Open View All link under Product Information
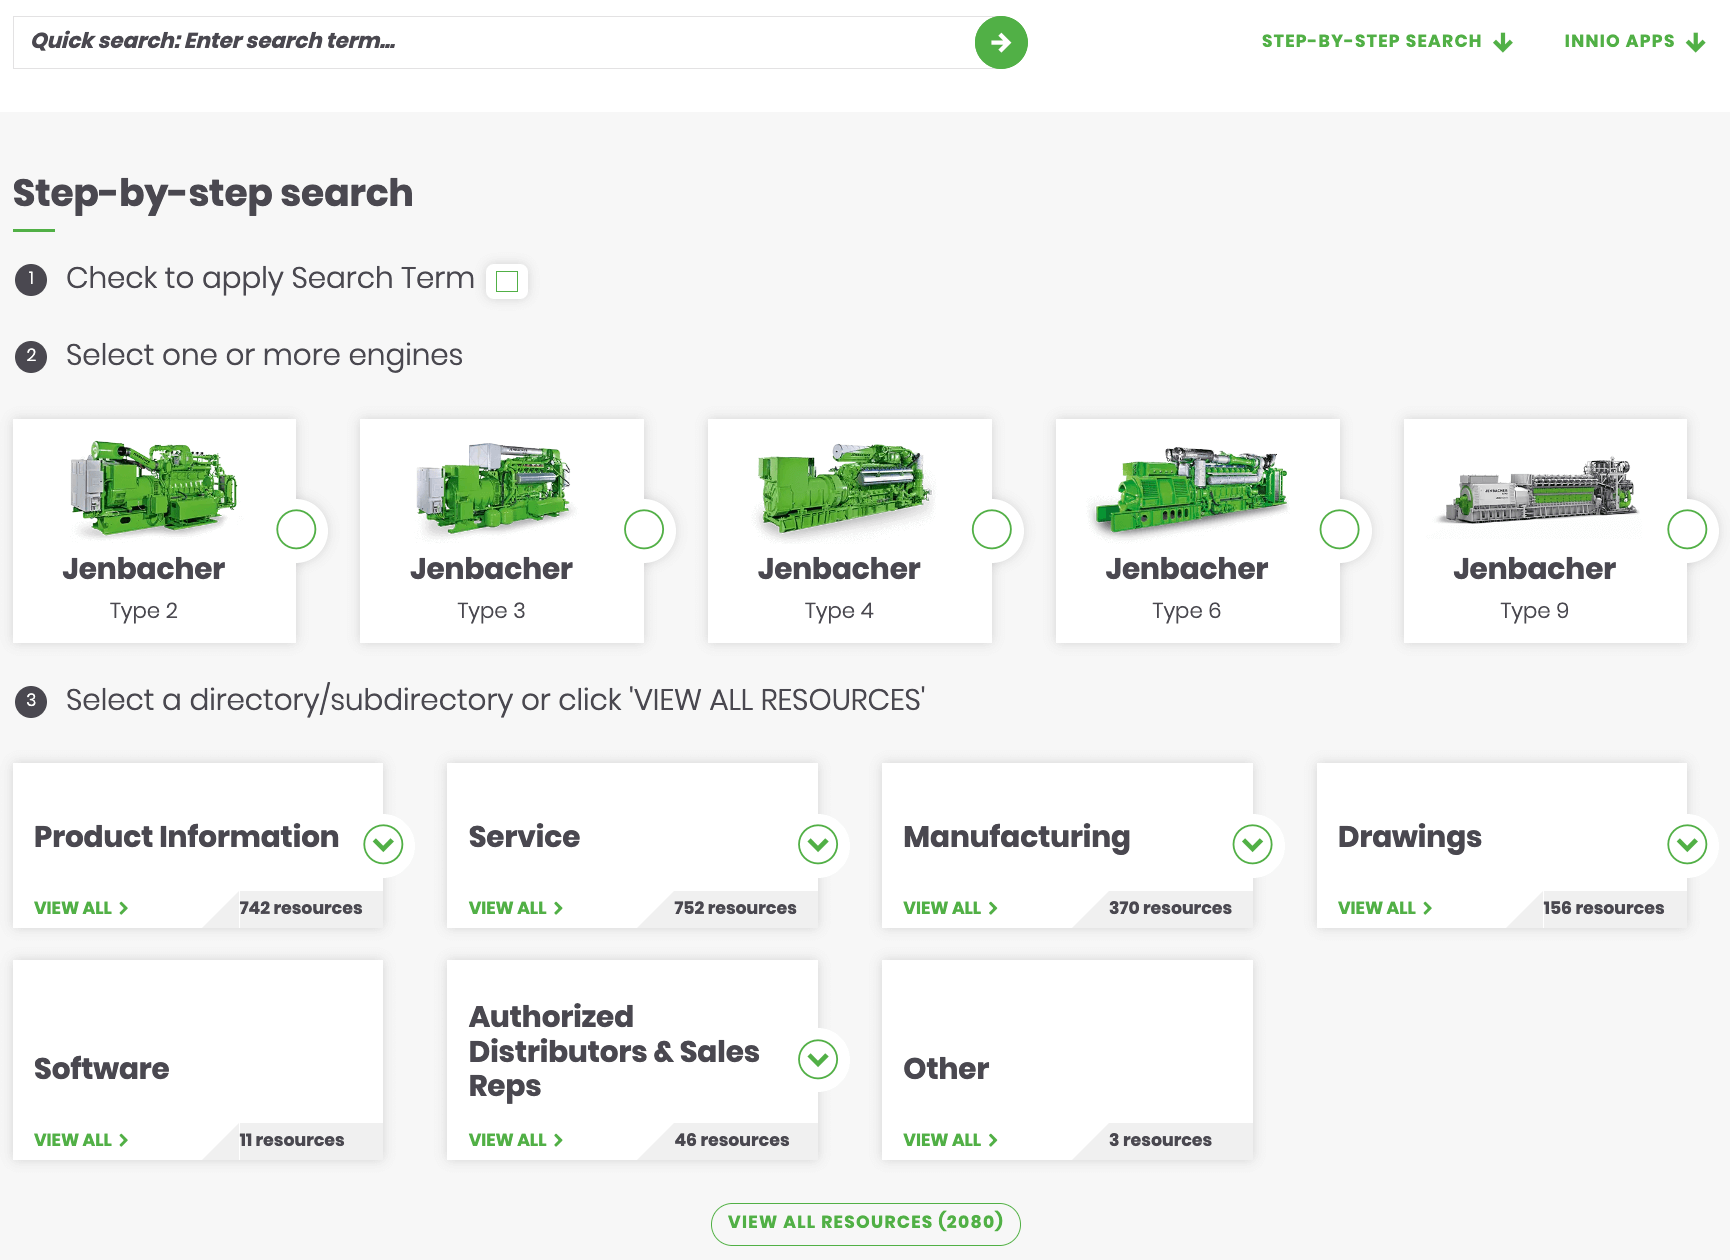 pyautogui.click(x=81, y=908)
